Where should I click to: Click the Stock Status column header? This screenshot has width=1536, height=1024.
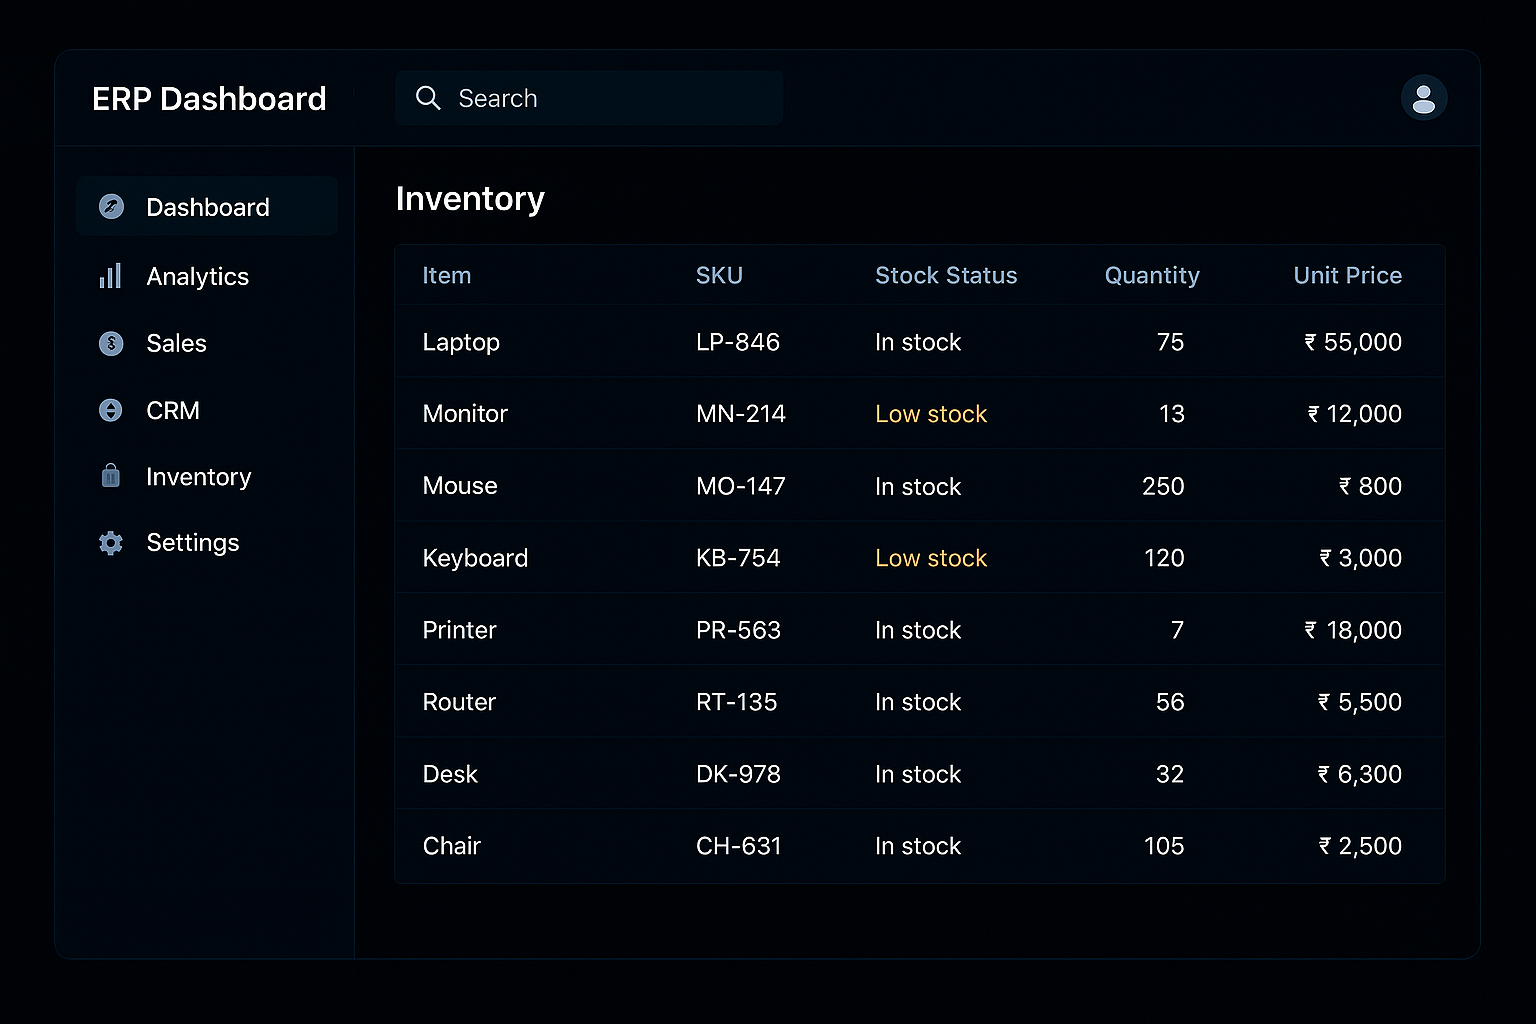tap(945, 275)
